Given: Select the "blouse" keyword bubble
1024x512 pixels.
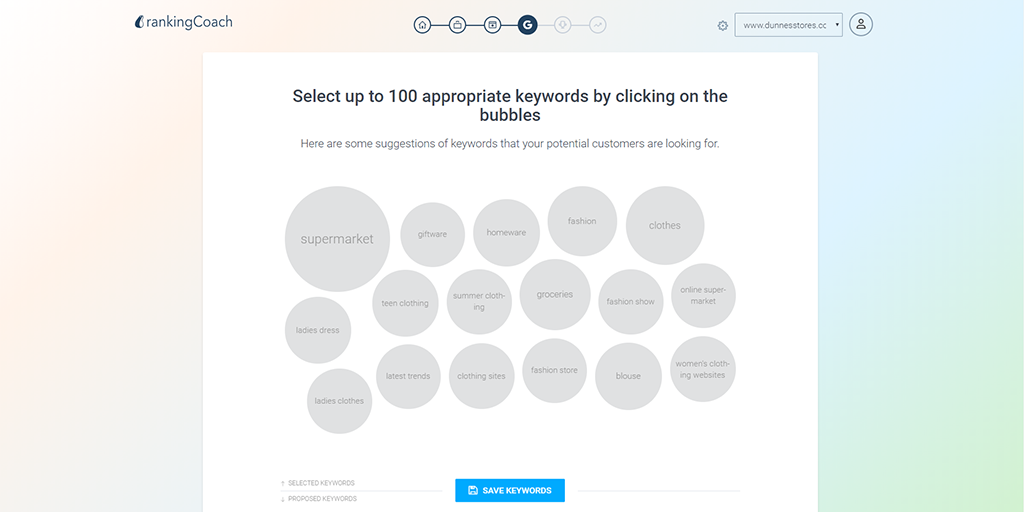Looking at the screenshot, I should click(x=628, y=376).
